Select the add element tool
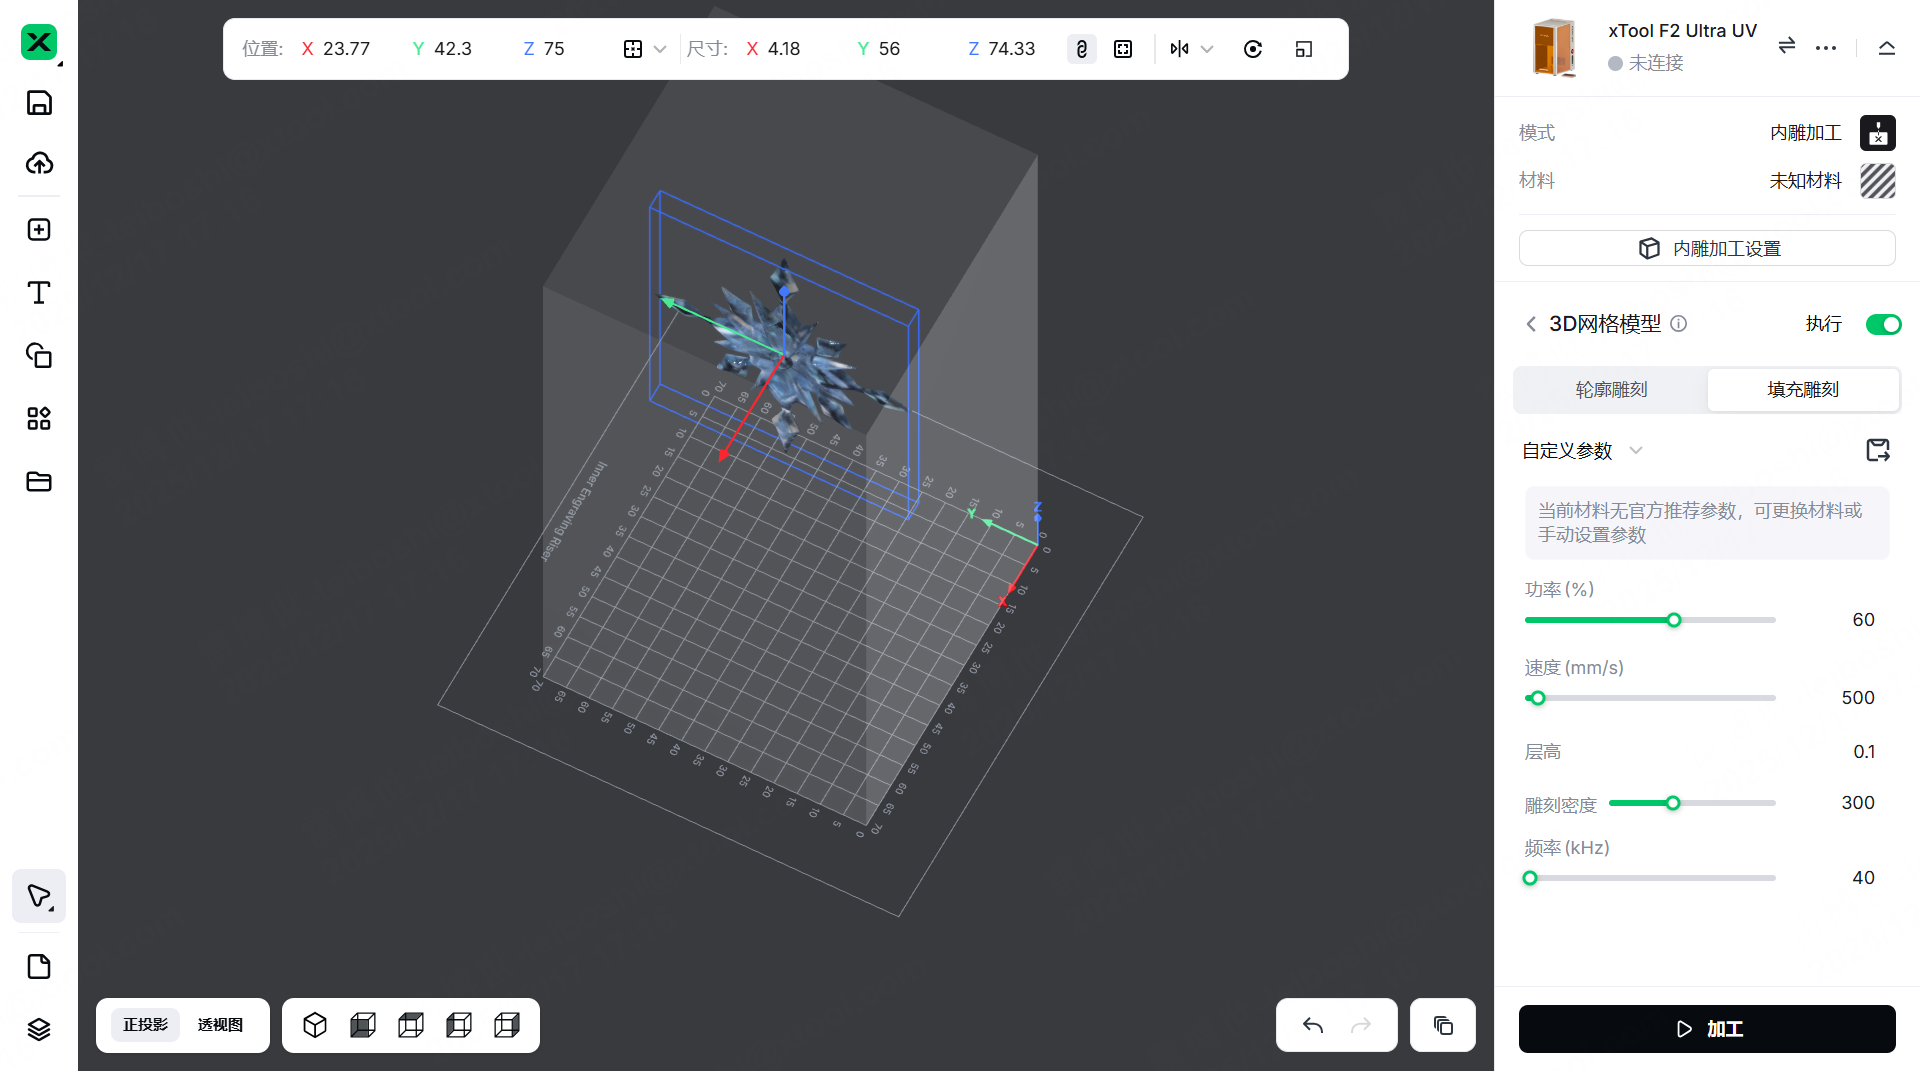Image resolution: width=1920 pixels, height=1071 pixels. click(38, 229)
